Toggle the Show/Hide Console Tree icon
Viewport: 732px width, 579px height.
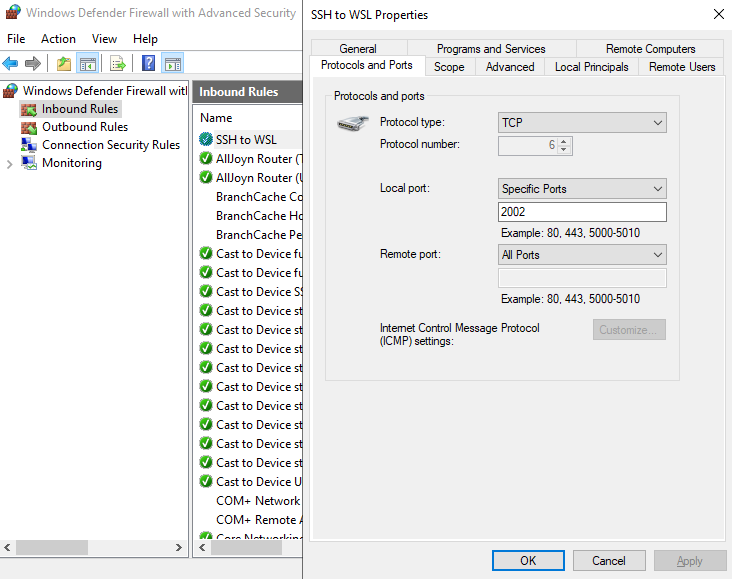click(x=88, y=63)
